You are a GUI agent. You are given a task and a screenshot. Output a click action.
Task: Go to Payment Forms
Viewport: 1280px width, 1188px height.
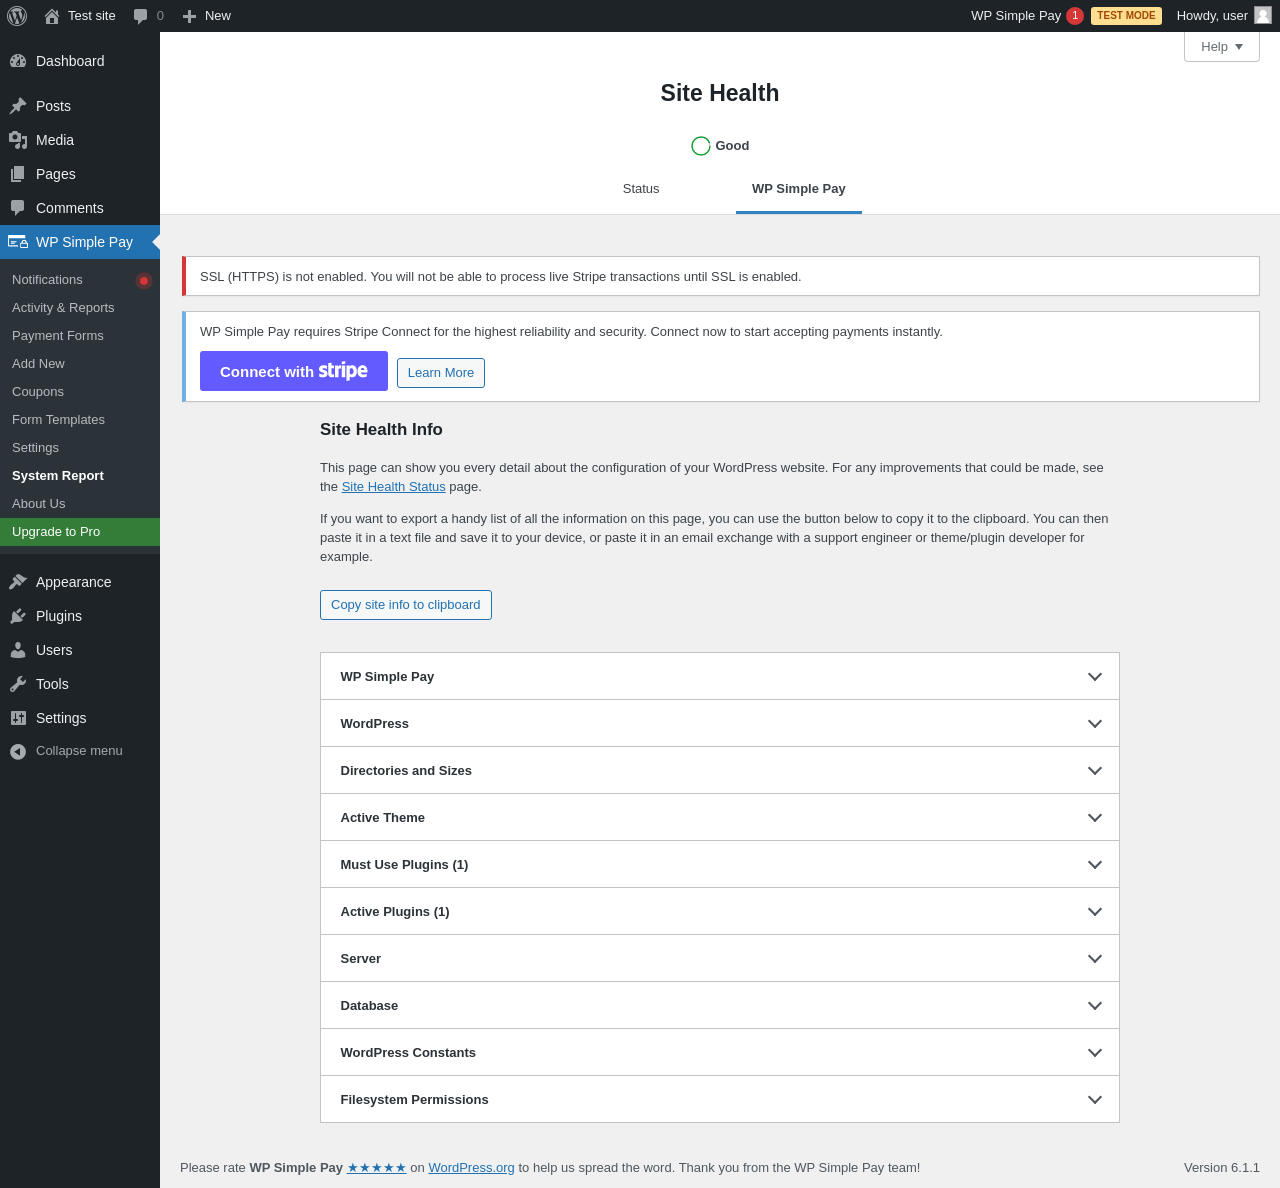point(80,336)
